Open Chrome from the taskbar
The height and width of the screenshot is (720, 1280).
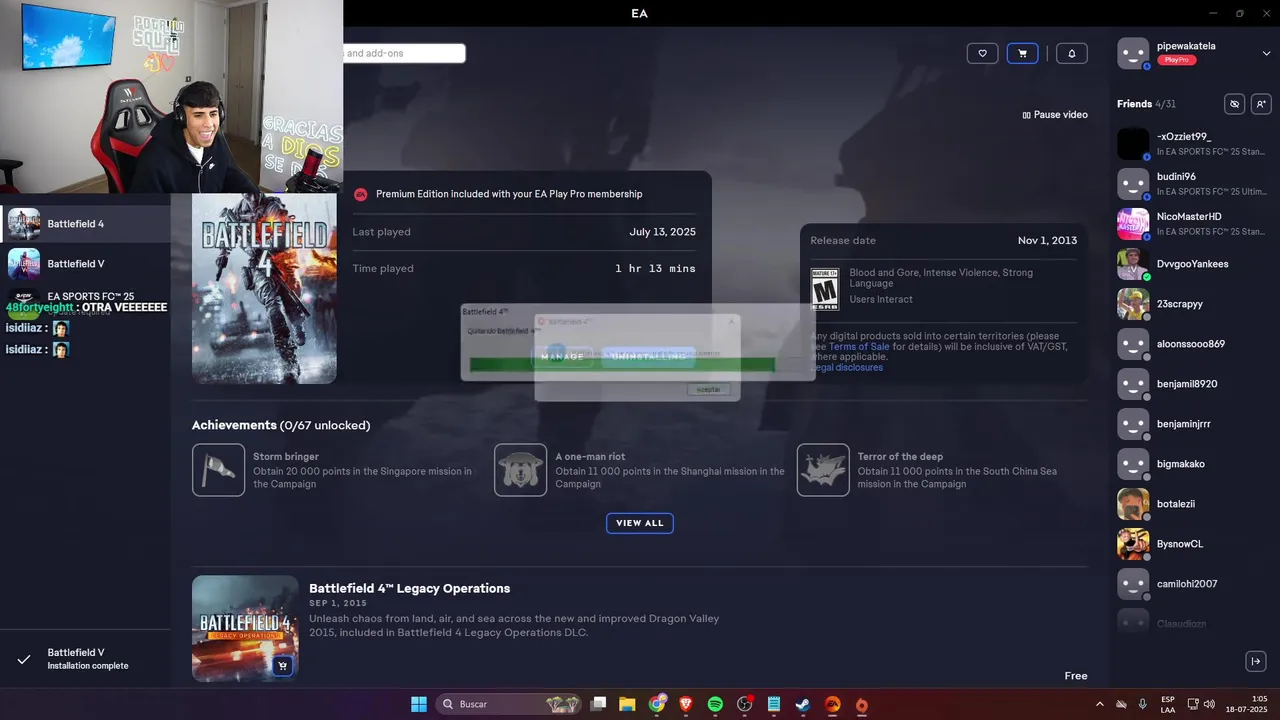[657, 704]
